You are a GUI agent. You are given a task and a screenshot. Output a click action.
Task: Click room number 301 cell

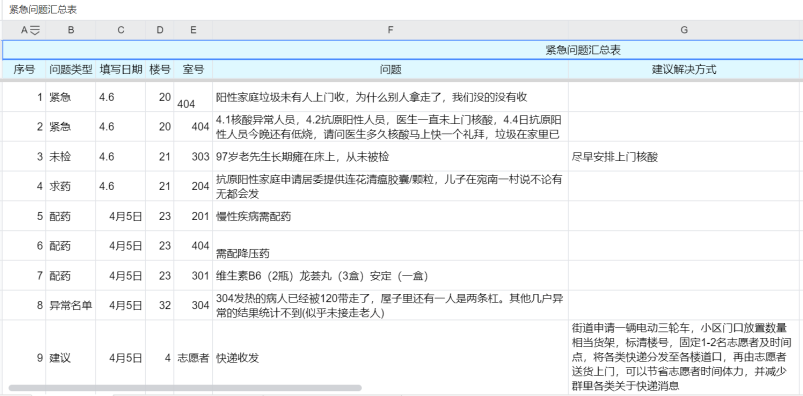point(193,275)
